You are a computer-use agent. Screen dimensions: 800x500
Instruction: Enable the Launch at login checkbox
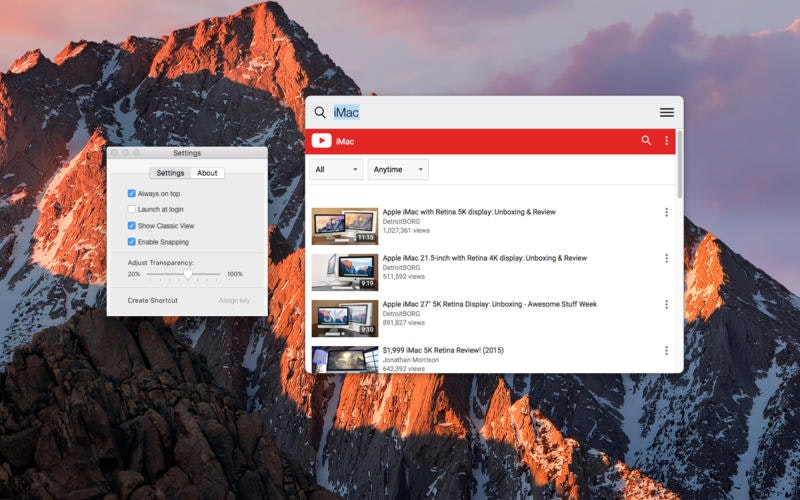coord(132,209)
